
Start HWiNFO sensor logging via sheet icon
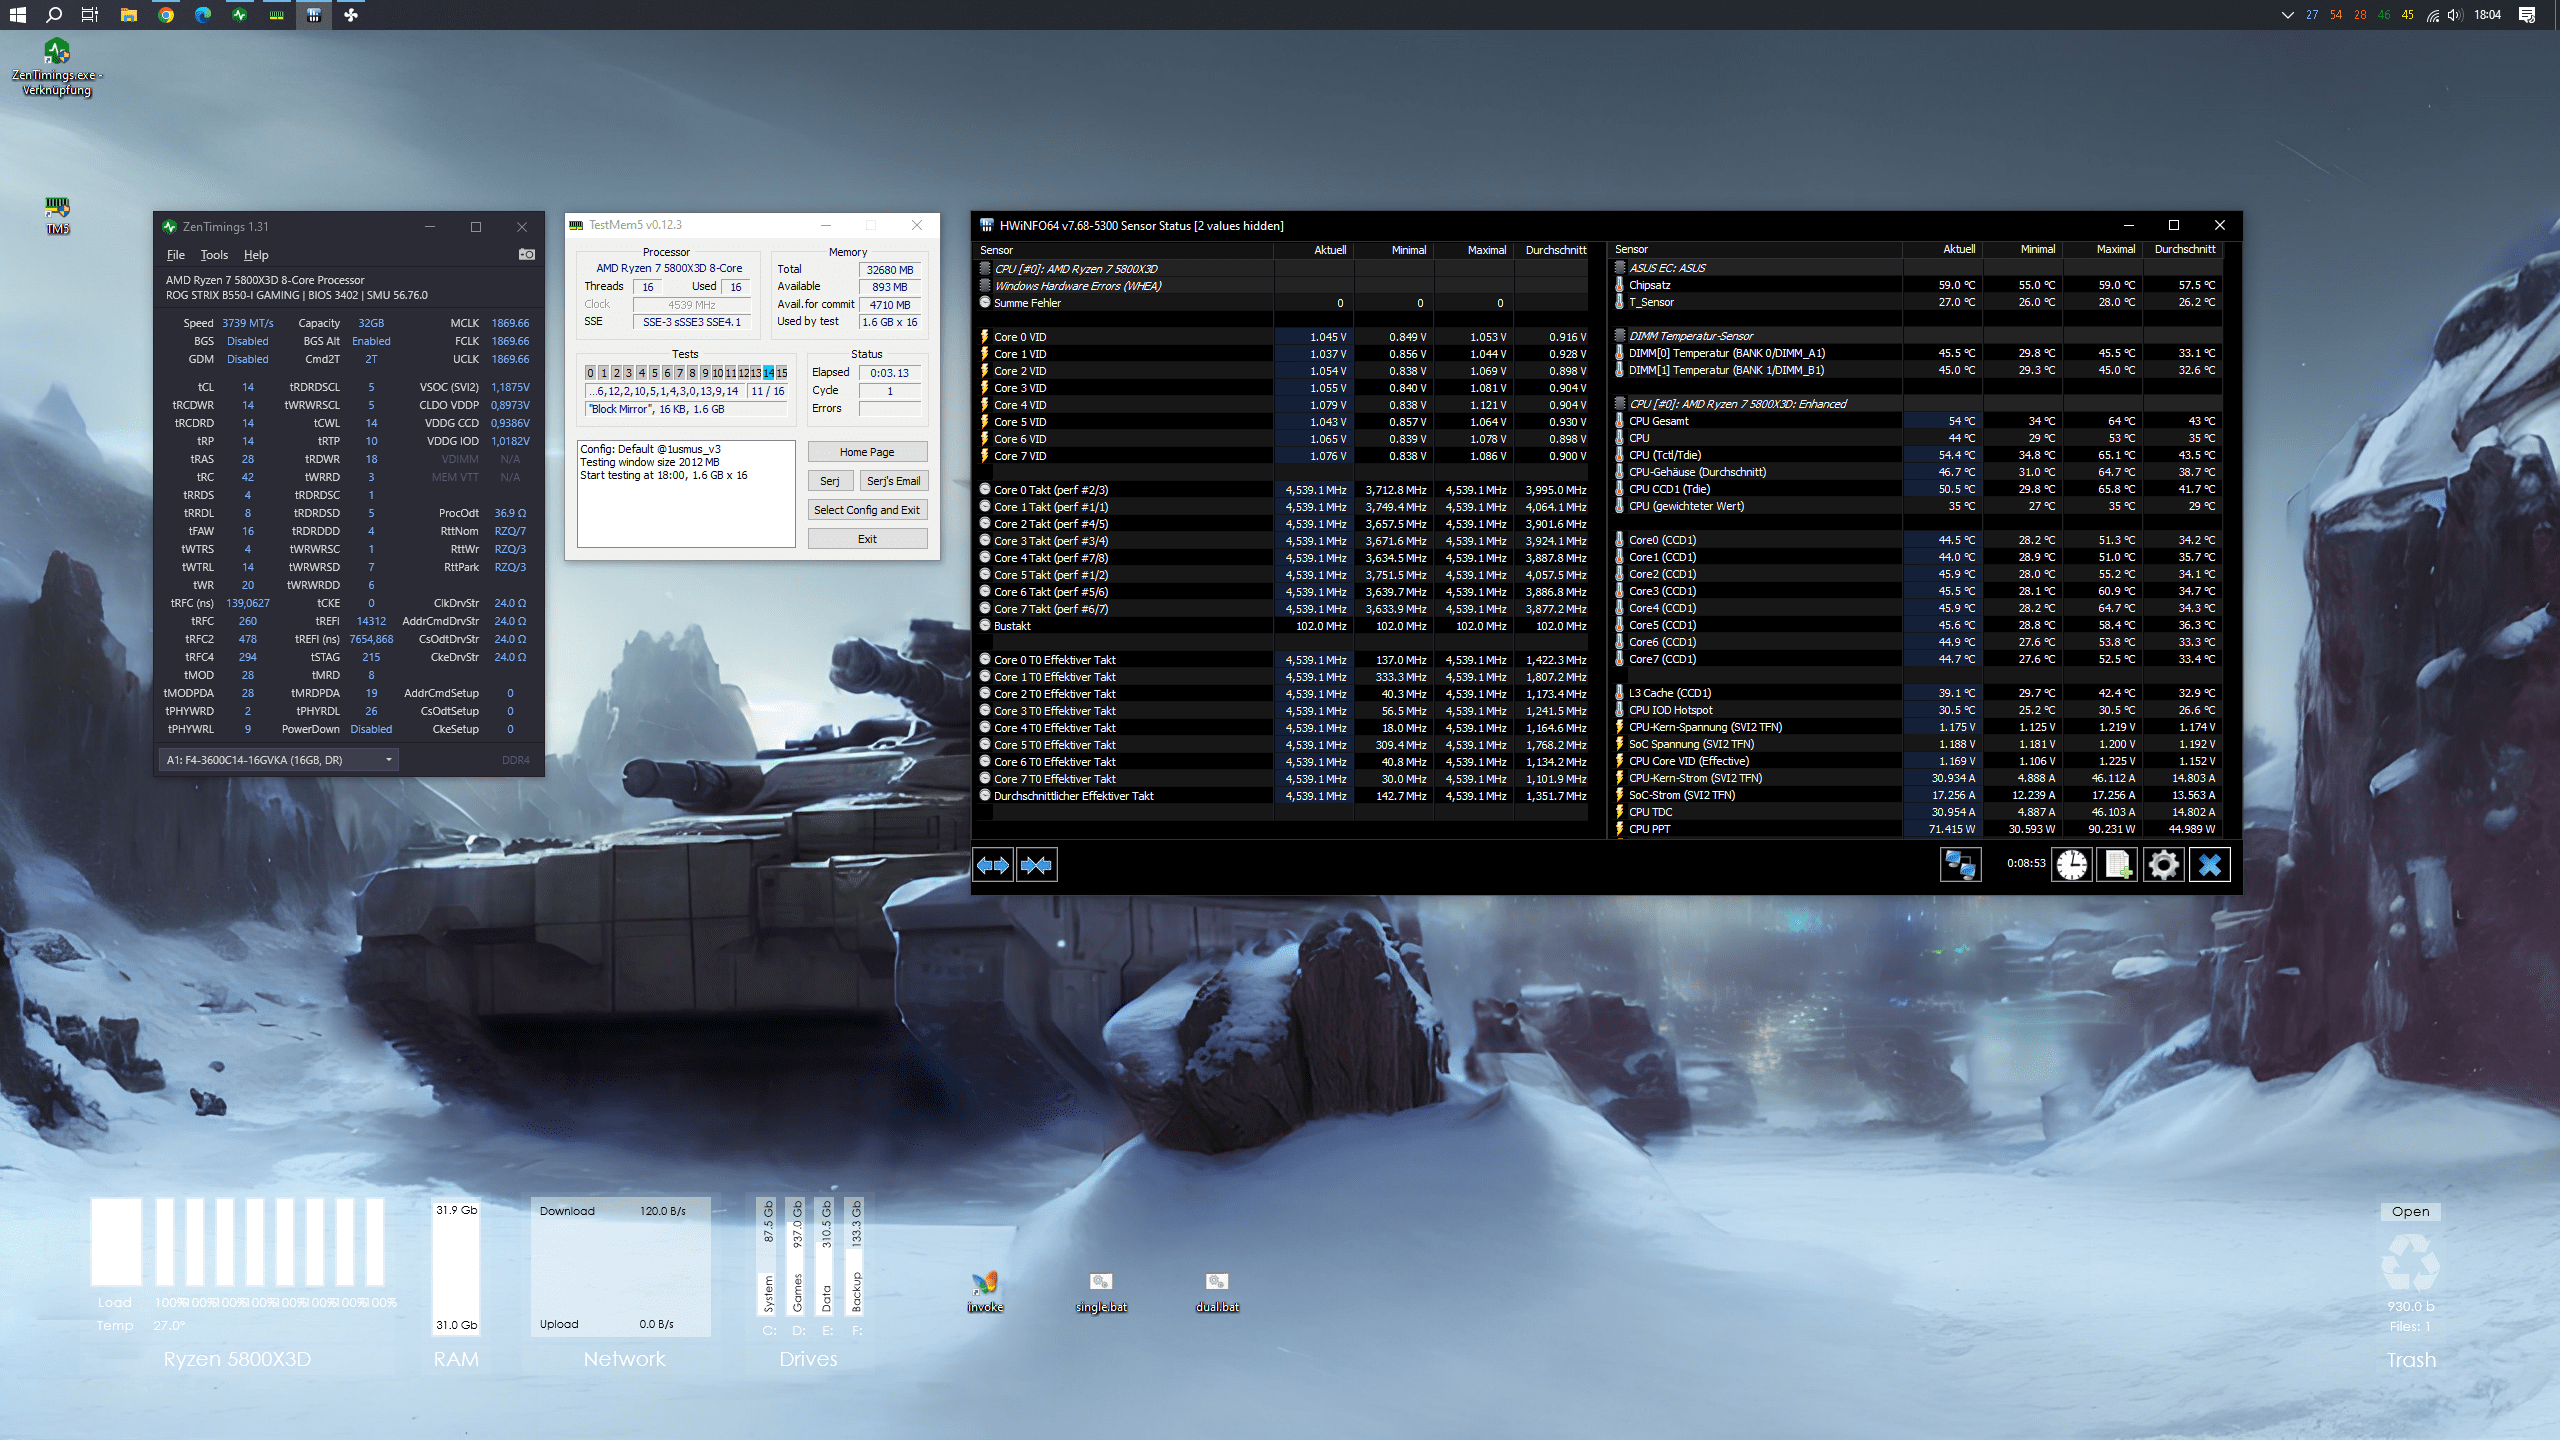tap(2117, 865)
